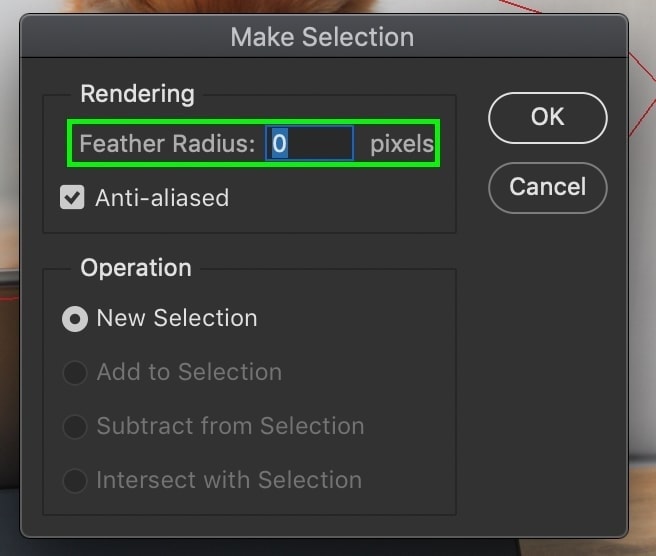Choose the Add to Selection radio button

pos(75,372)
